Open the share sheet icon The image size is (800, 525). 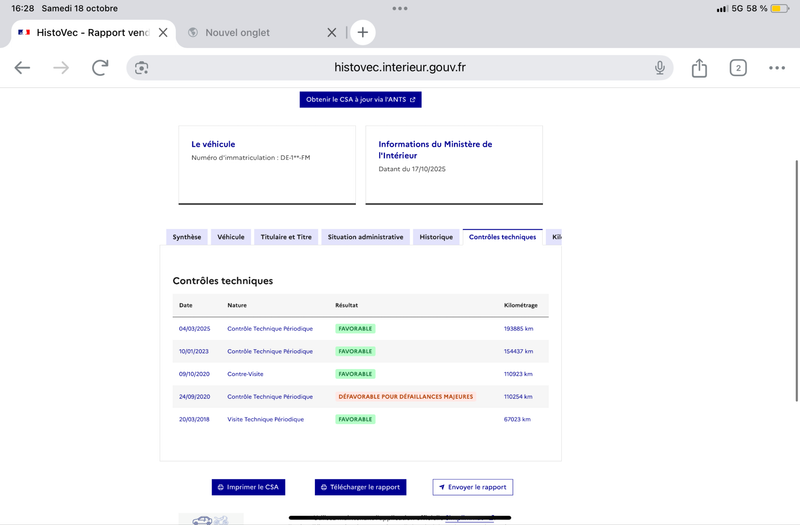coord(699,68)
